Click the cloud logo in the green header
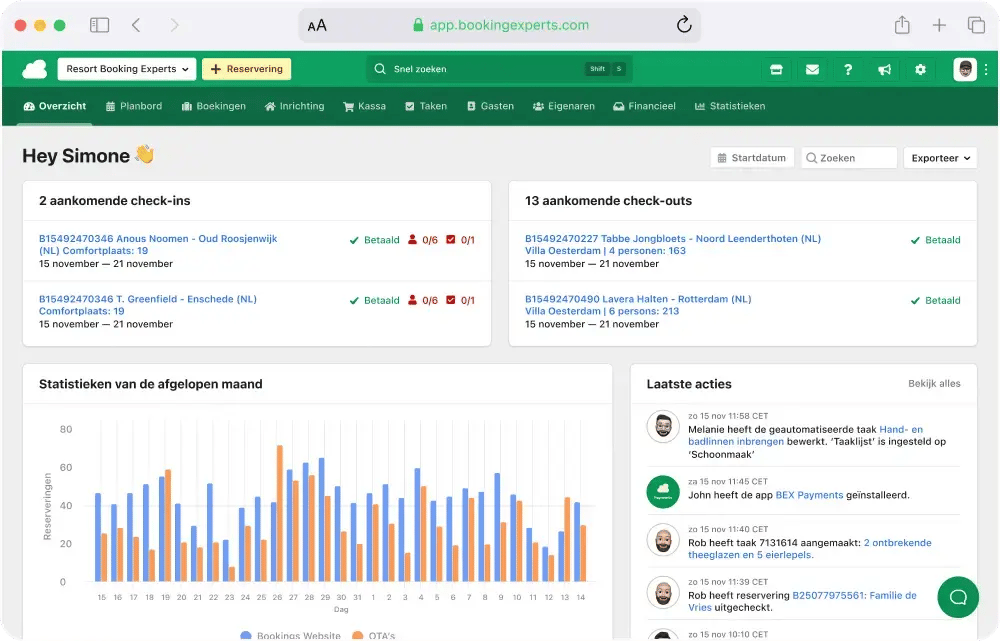The width and height of the screenshot is (1000, 641). 34,69
